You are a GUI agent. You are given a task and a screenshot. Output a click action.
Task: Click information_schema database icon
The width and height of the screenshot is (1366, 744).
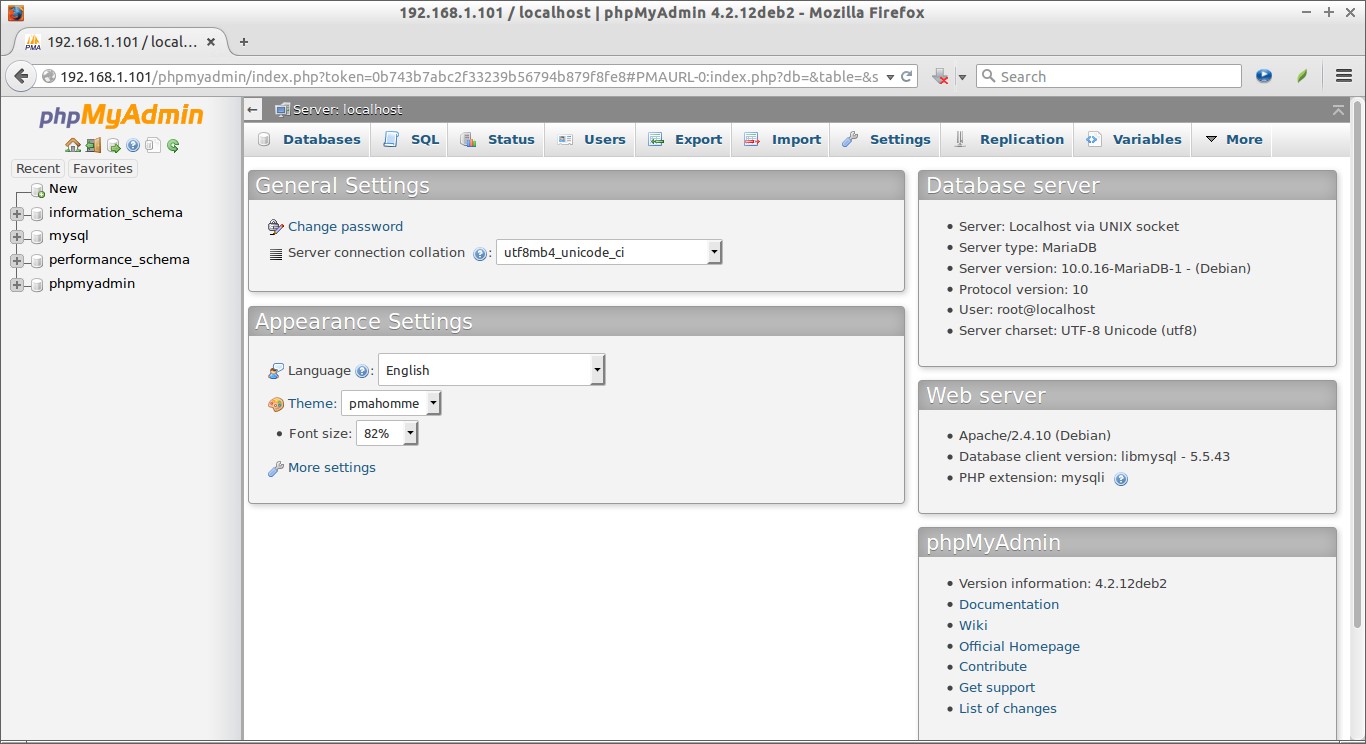(37, 213)
